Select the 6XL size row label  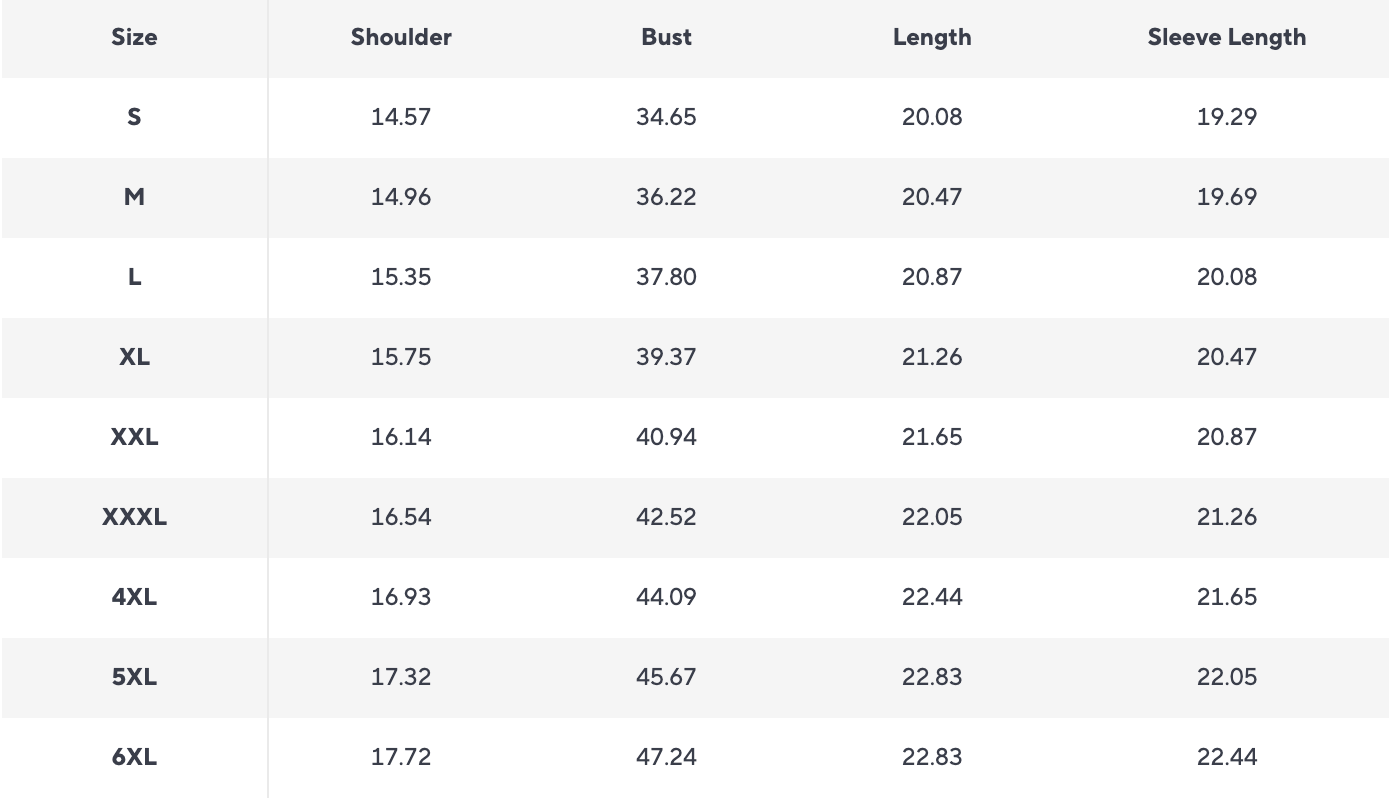coord(134,757)
